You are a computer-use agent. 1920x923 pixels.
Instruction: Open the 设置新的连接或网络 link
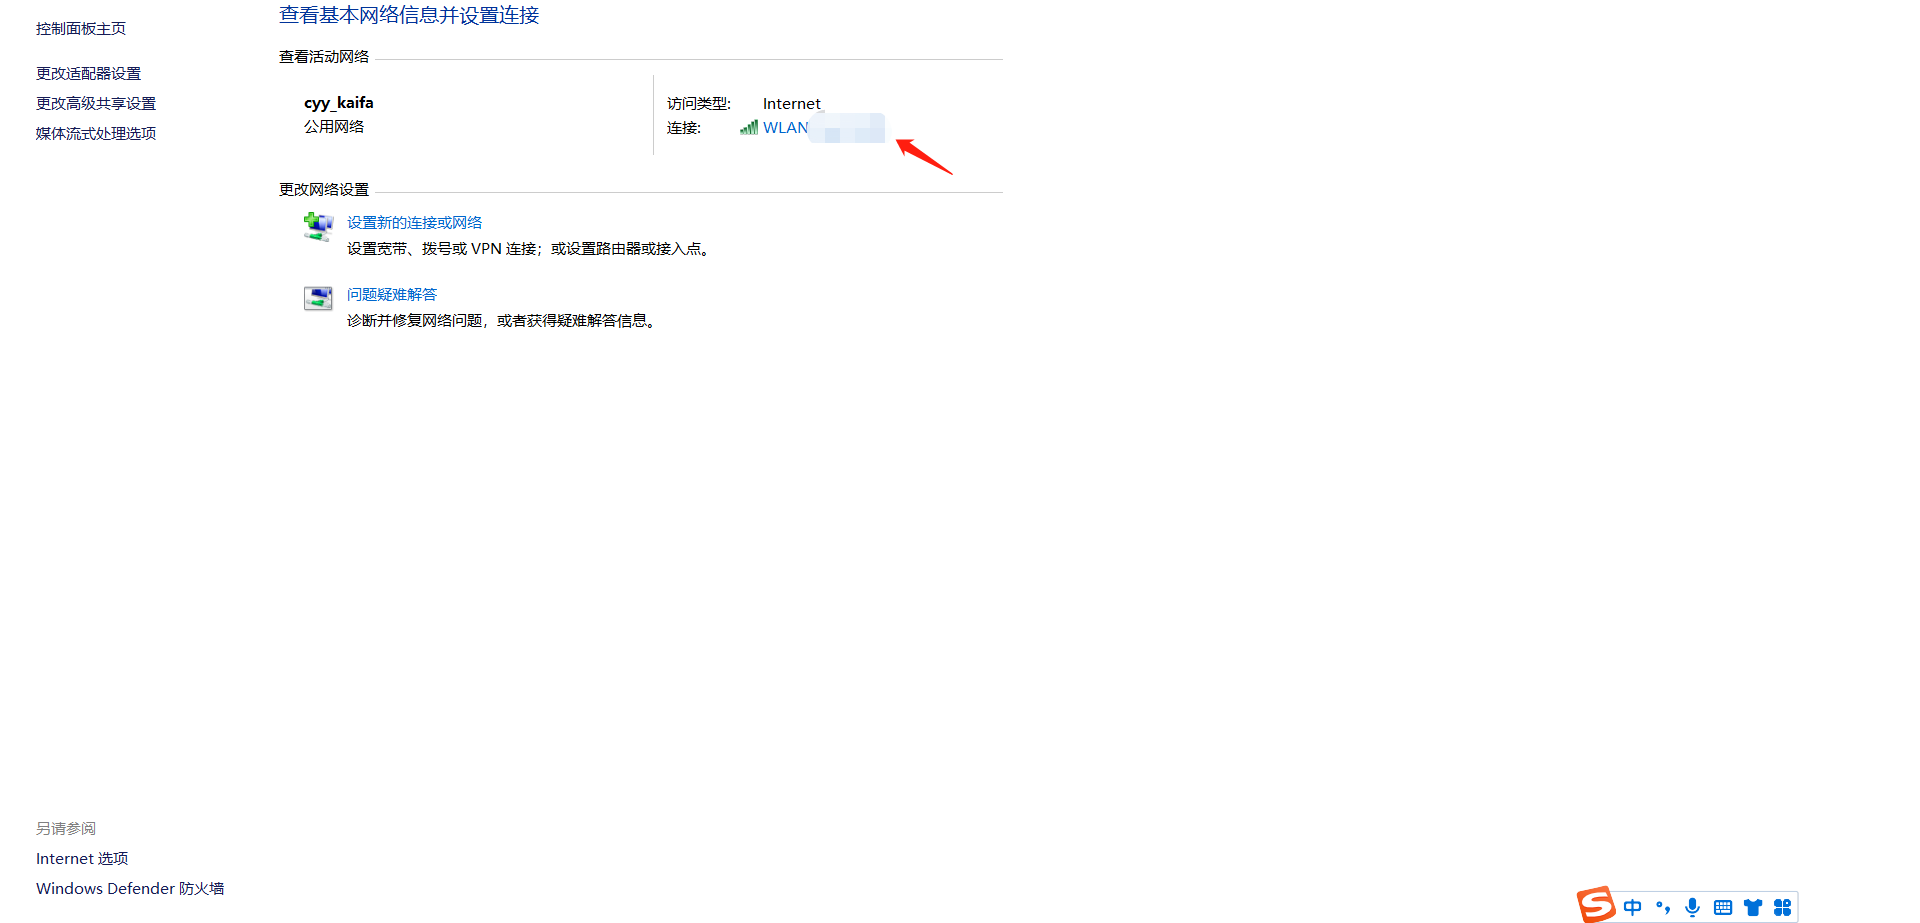pyautogui.click(x=414, y=223)
